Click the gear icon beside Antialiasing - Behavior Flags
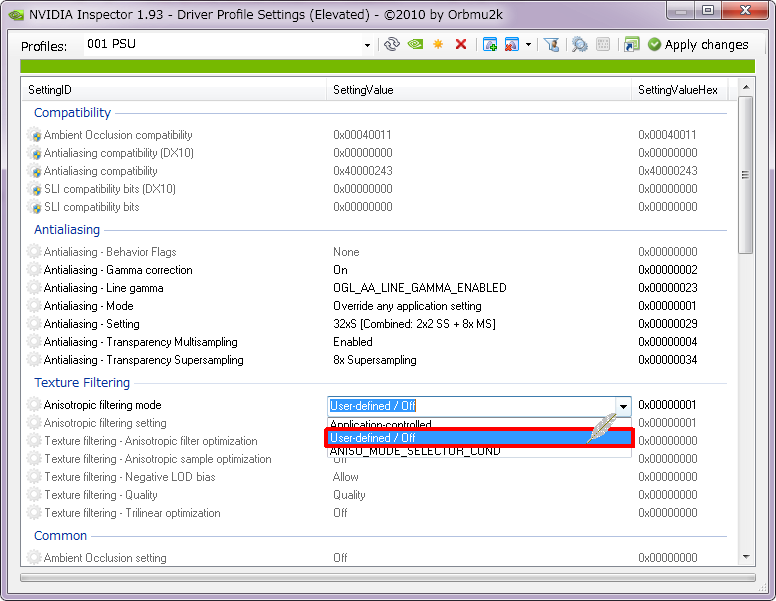776x601 pixels. [34, 251]
